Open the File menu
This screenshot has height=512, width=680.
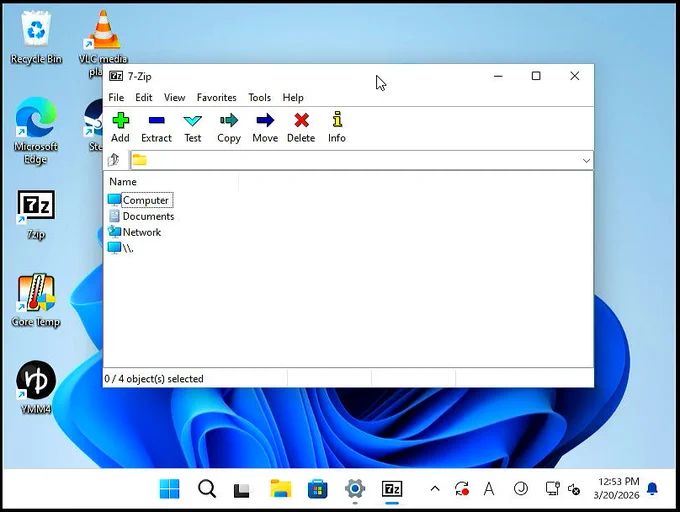[116, 98]
